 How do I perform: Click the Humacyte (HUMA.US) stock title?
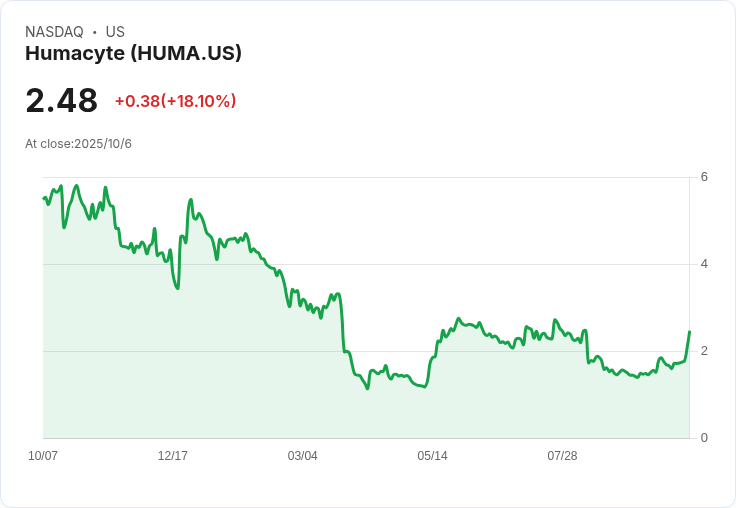point(133,54)
